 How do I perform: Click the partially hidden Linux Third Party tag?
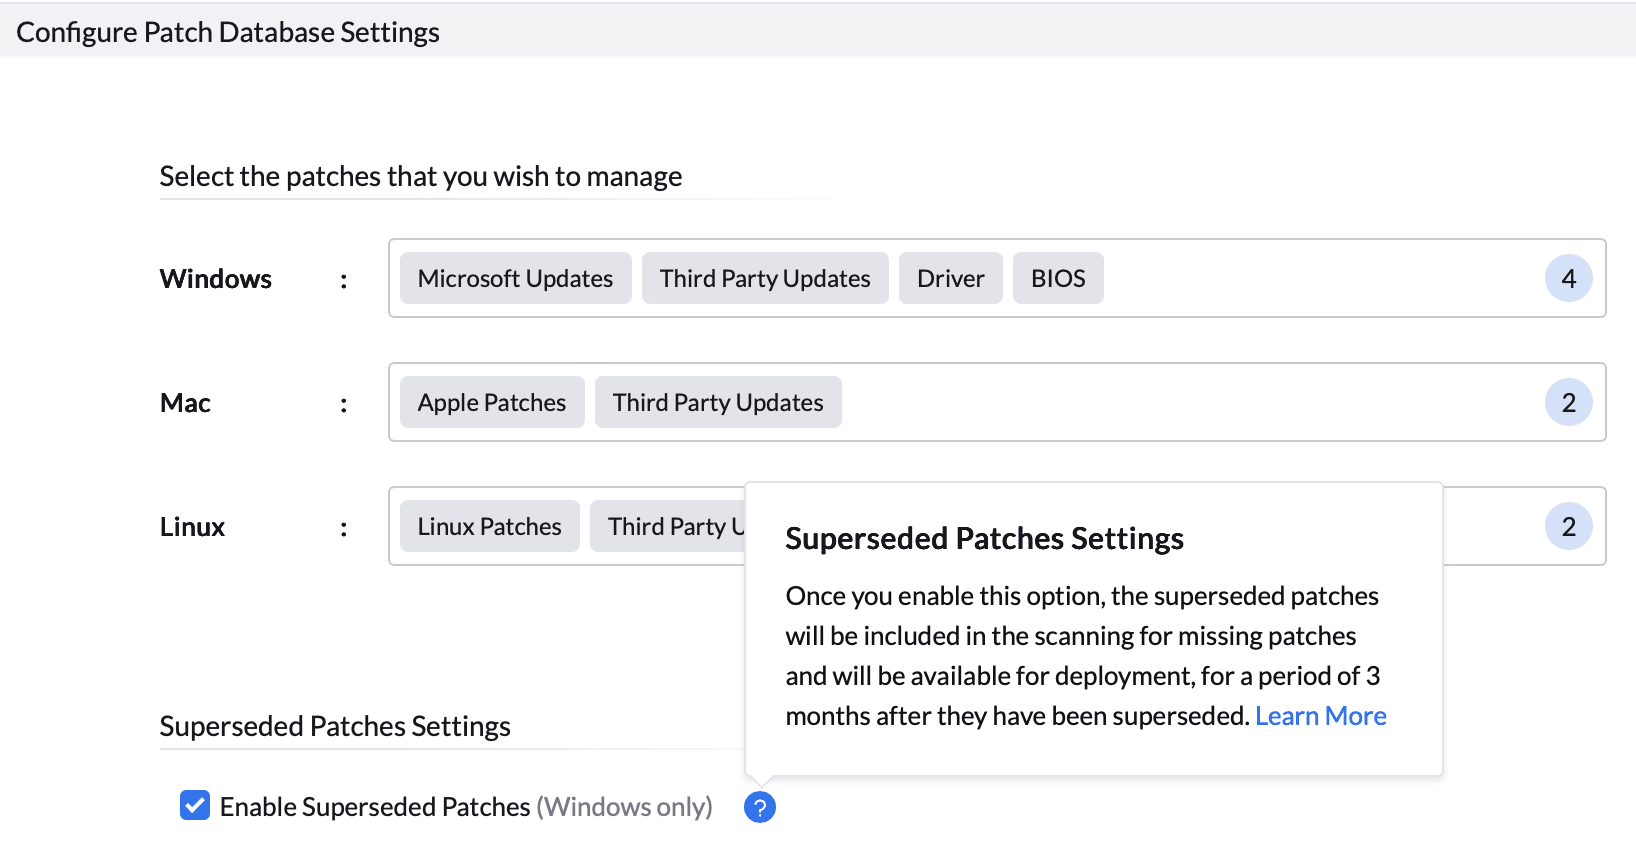[x=668, y=526]
